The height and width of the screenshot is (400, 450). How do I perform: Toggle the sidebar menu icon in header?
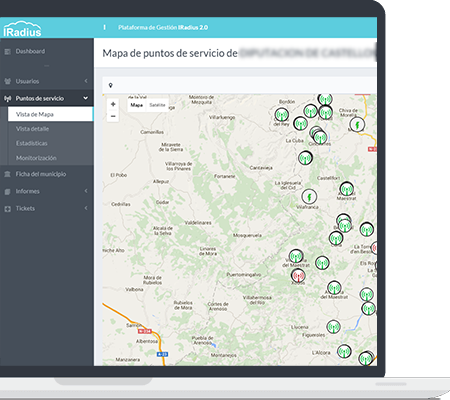pyautogui.click(x=104, y=27)
